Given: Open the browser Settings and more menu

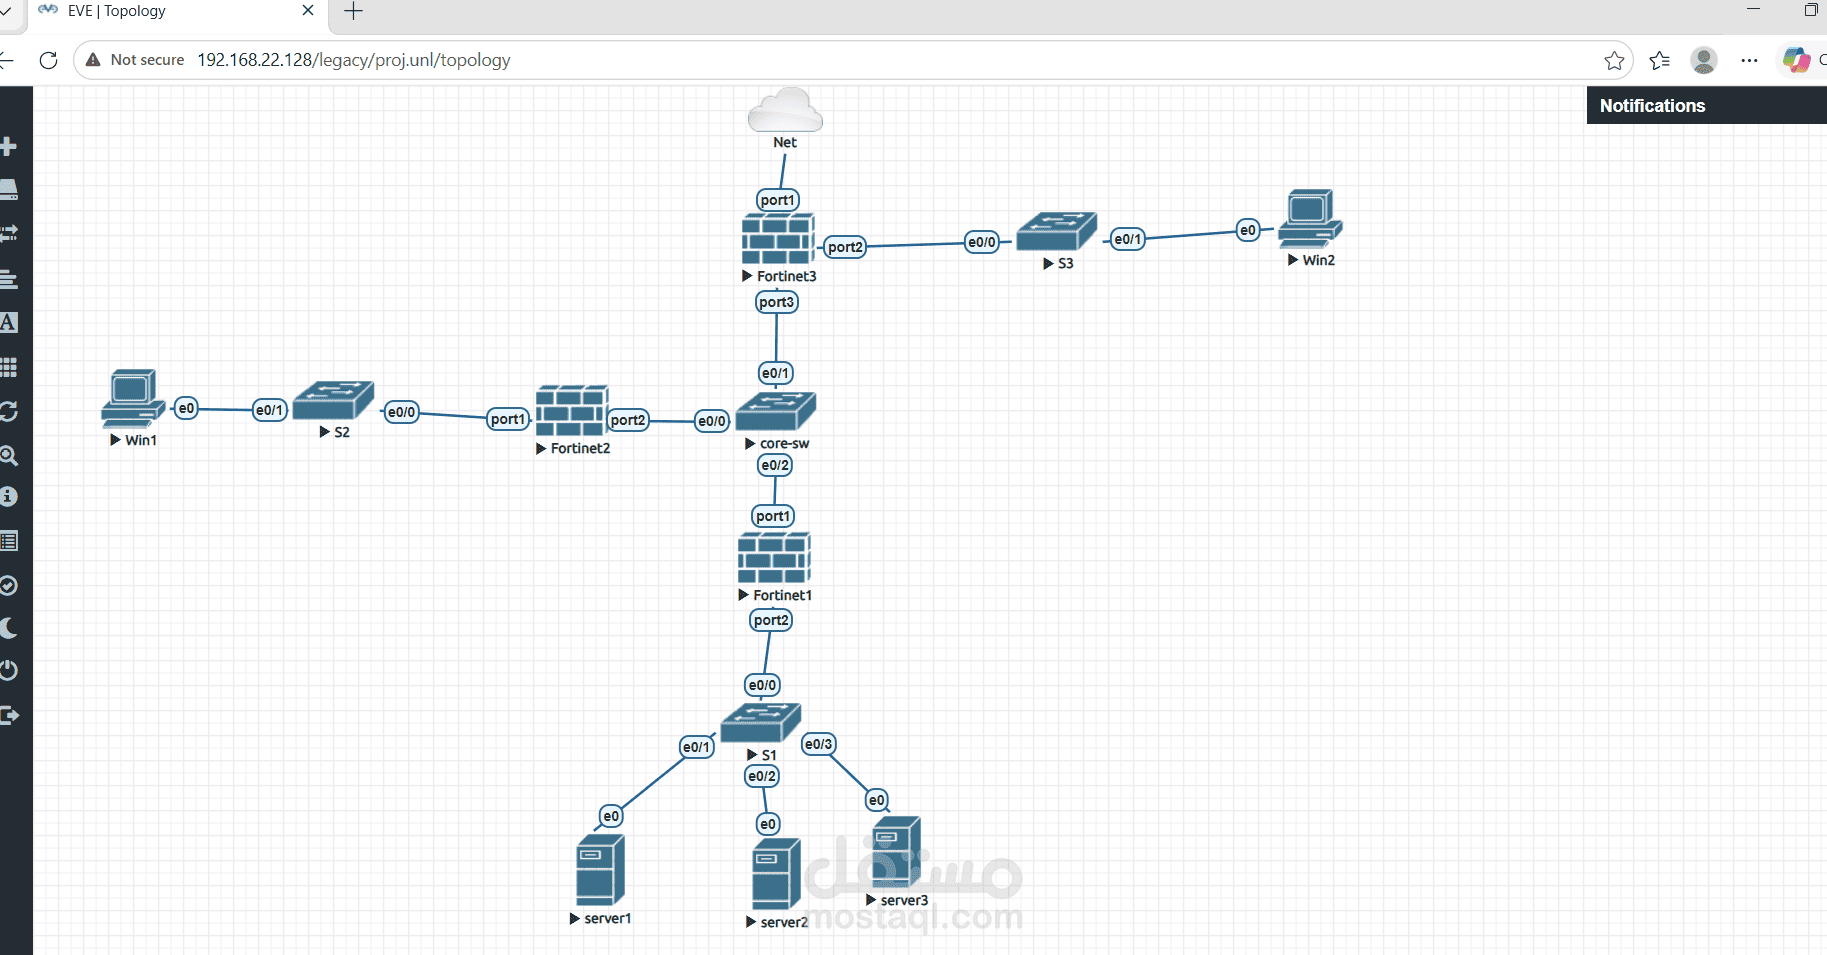Looking at the screenshot, I should pyautogui.click(x=1749, y=61).
